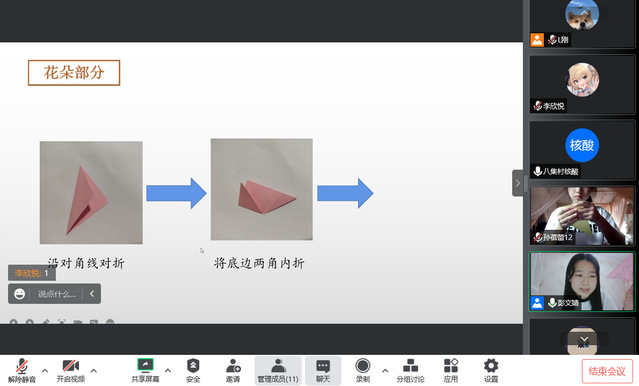Expand the share options arrow beside 共享屏幕
Image resolution: width=639 pixels, height=386 pixels.
pos(168,371)
